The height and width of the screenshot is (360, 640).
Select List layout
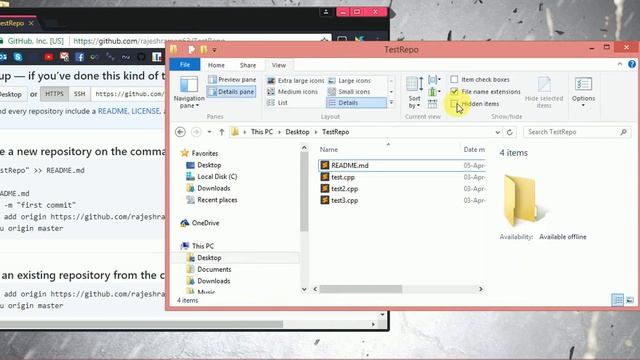click(278, 103)
